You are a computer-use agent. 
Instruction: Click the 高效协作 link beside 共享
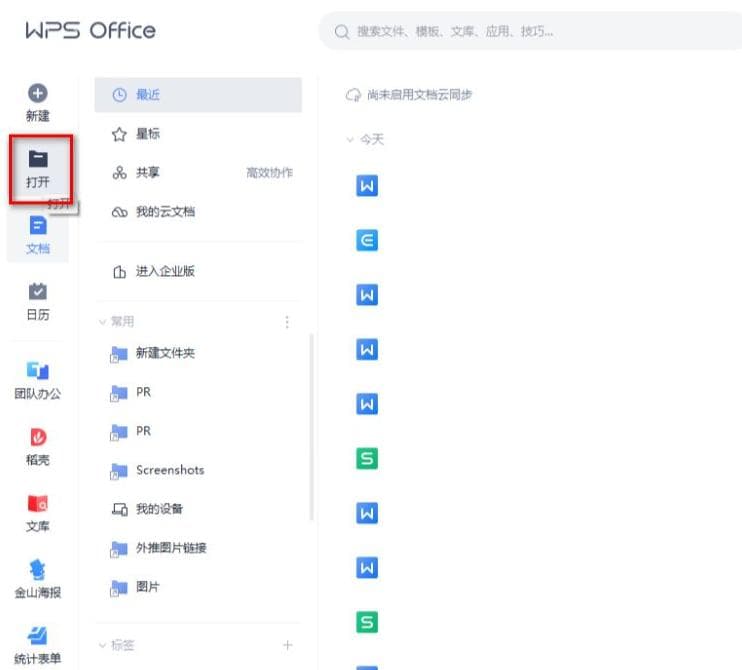coord(269,173)
